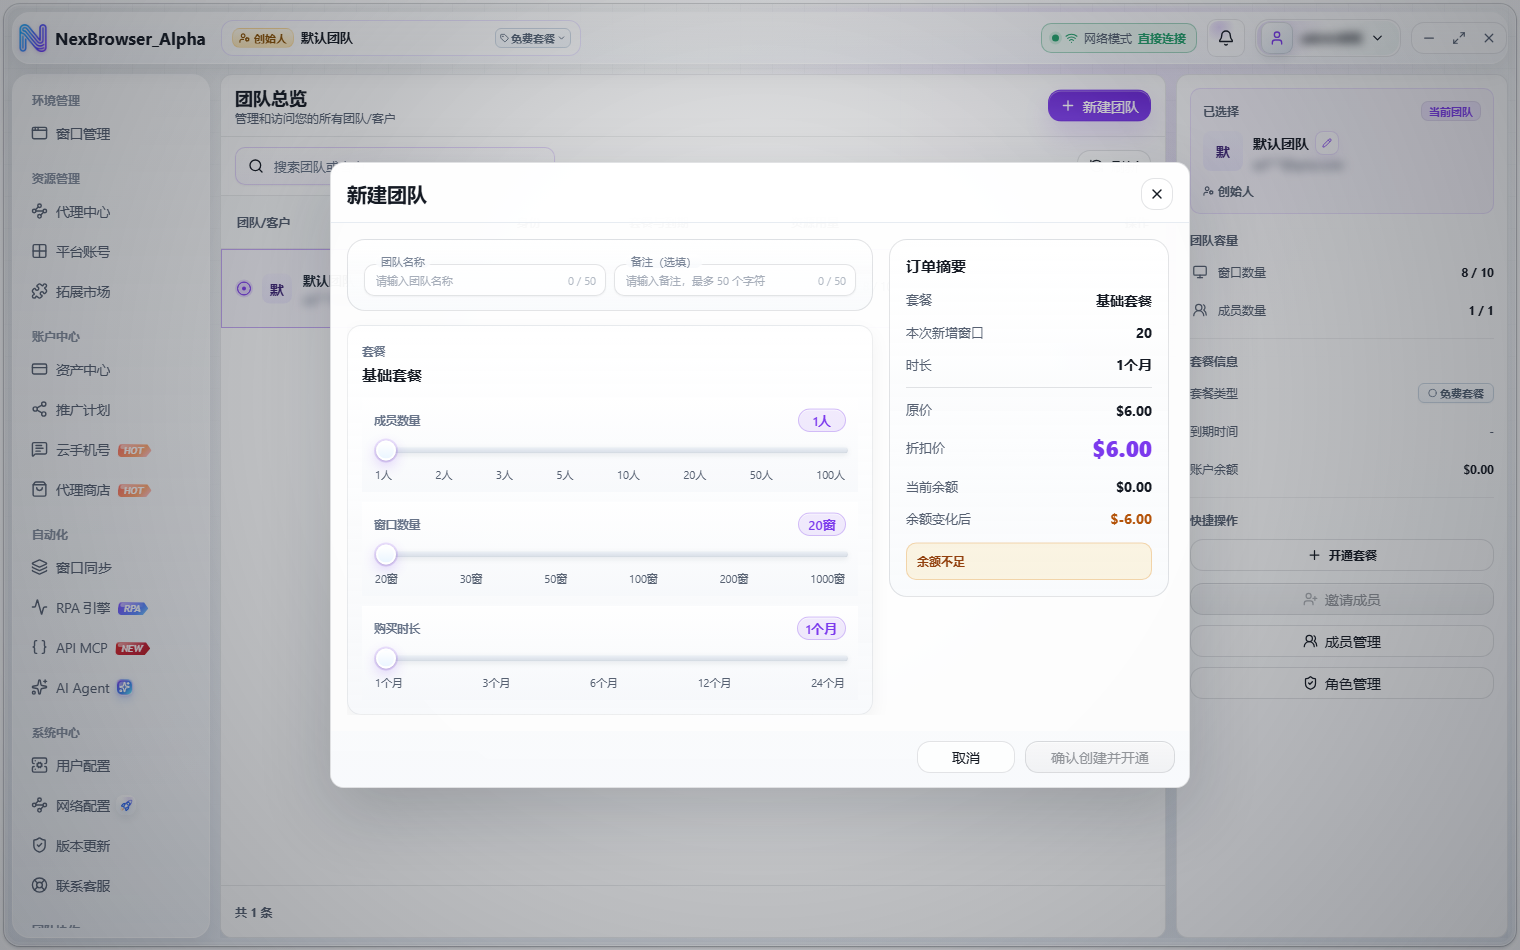The image size is (1520, 950).
Task: Click the 网络配置 sidebar icon
Action: point(40,805)
